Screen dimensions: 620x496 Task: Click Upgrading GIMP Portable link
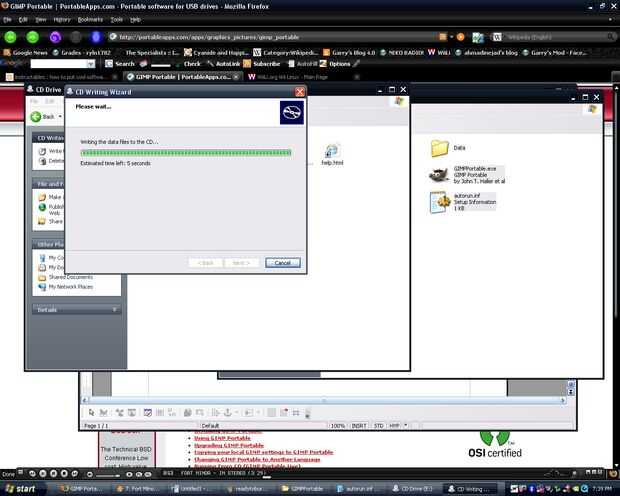[x=229, y=445]
